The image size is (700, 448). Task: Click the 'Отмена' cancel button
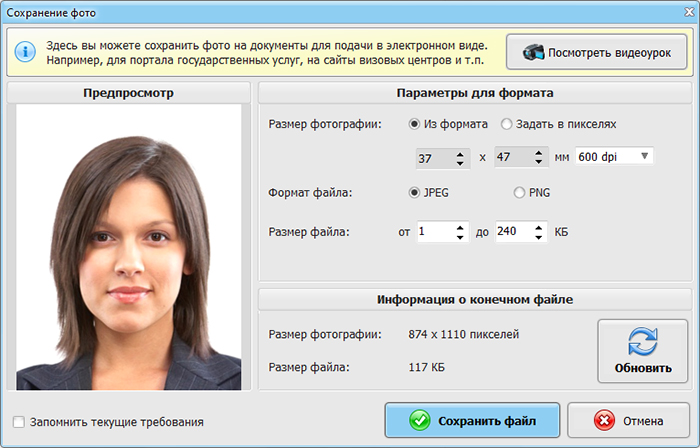[629, 420]
